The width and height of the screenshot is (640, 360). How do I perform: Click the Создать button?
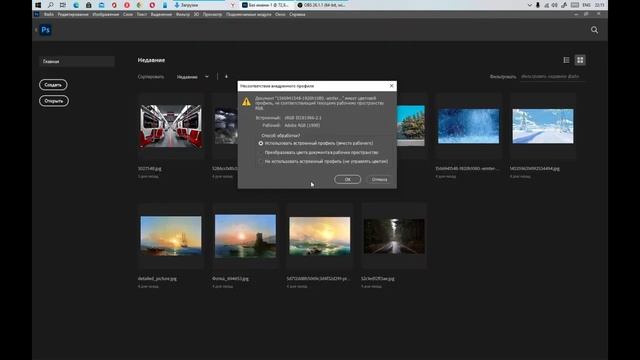tap(53, 84)
